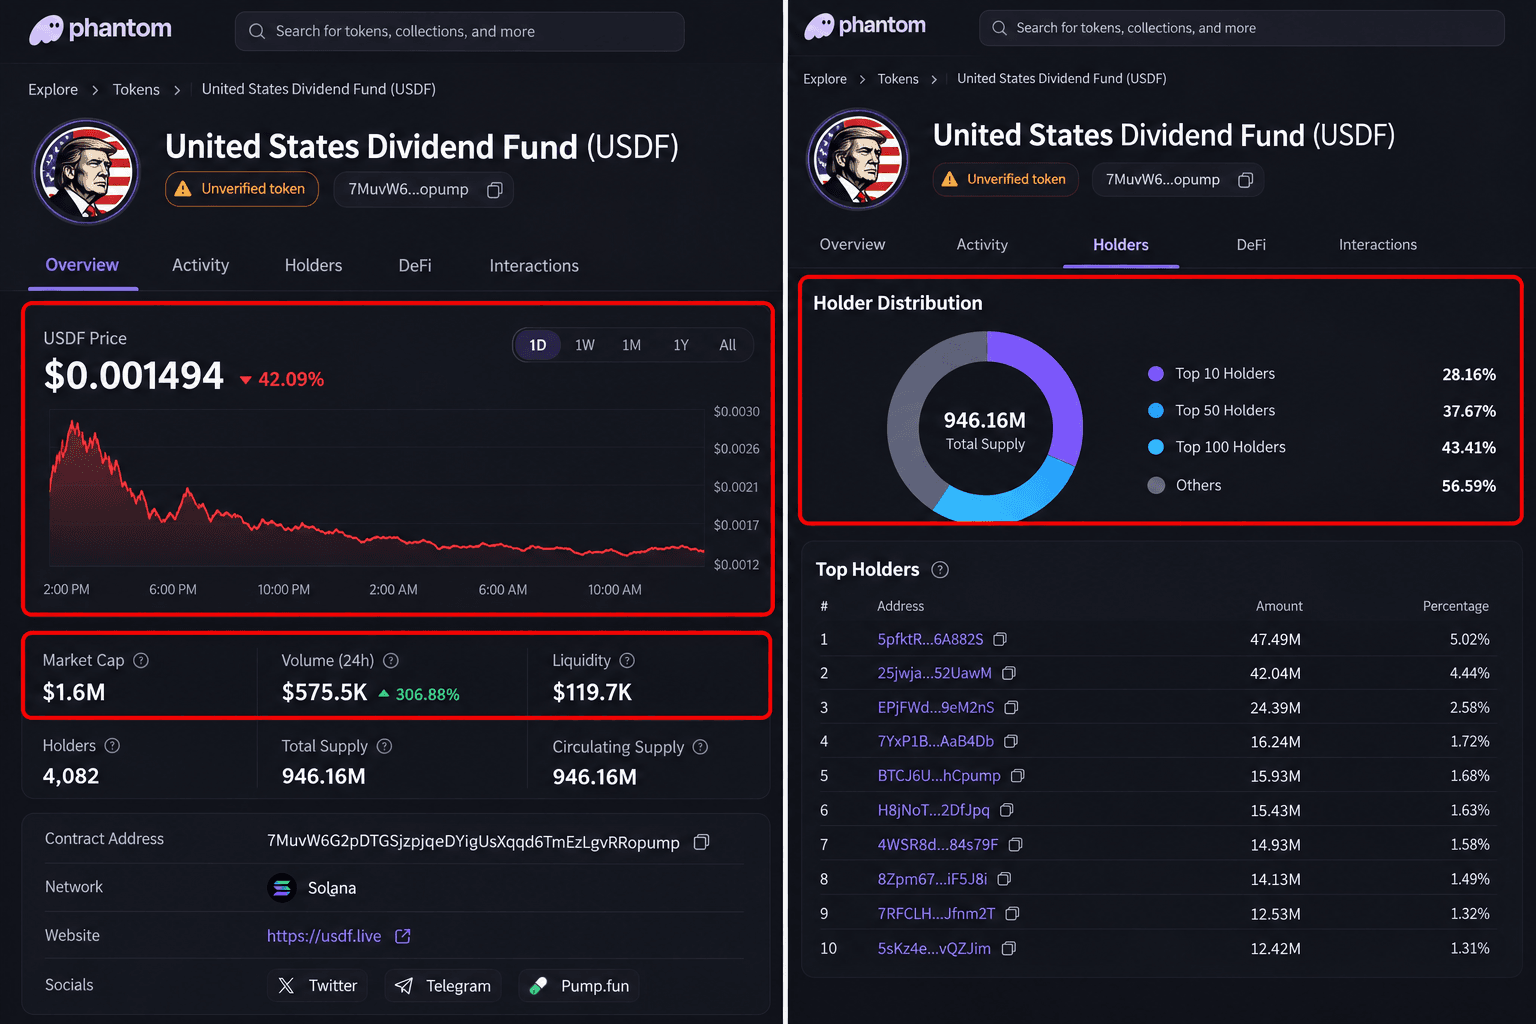The image size is (1536, 1024).
Task: Show All-time price range
Action: (x=728, y=345)
